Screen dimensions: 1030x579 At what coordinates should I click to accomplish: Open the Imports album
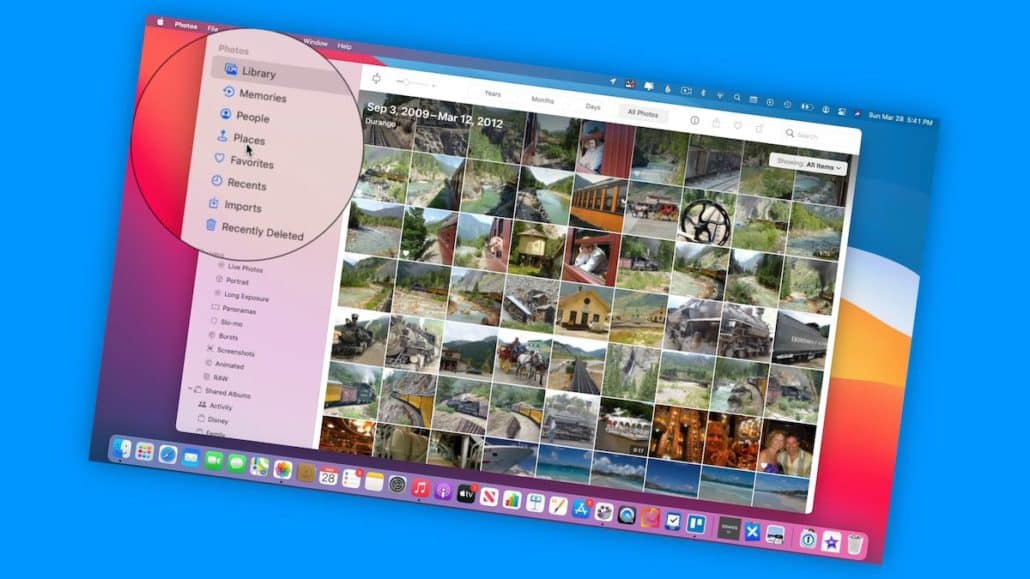pyautogui.click(x=242, y=206)
